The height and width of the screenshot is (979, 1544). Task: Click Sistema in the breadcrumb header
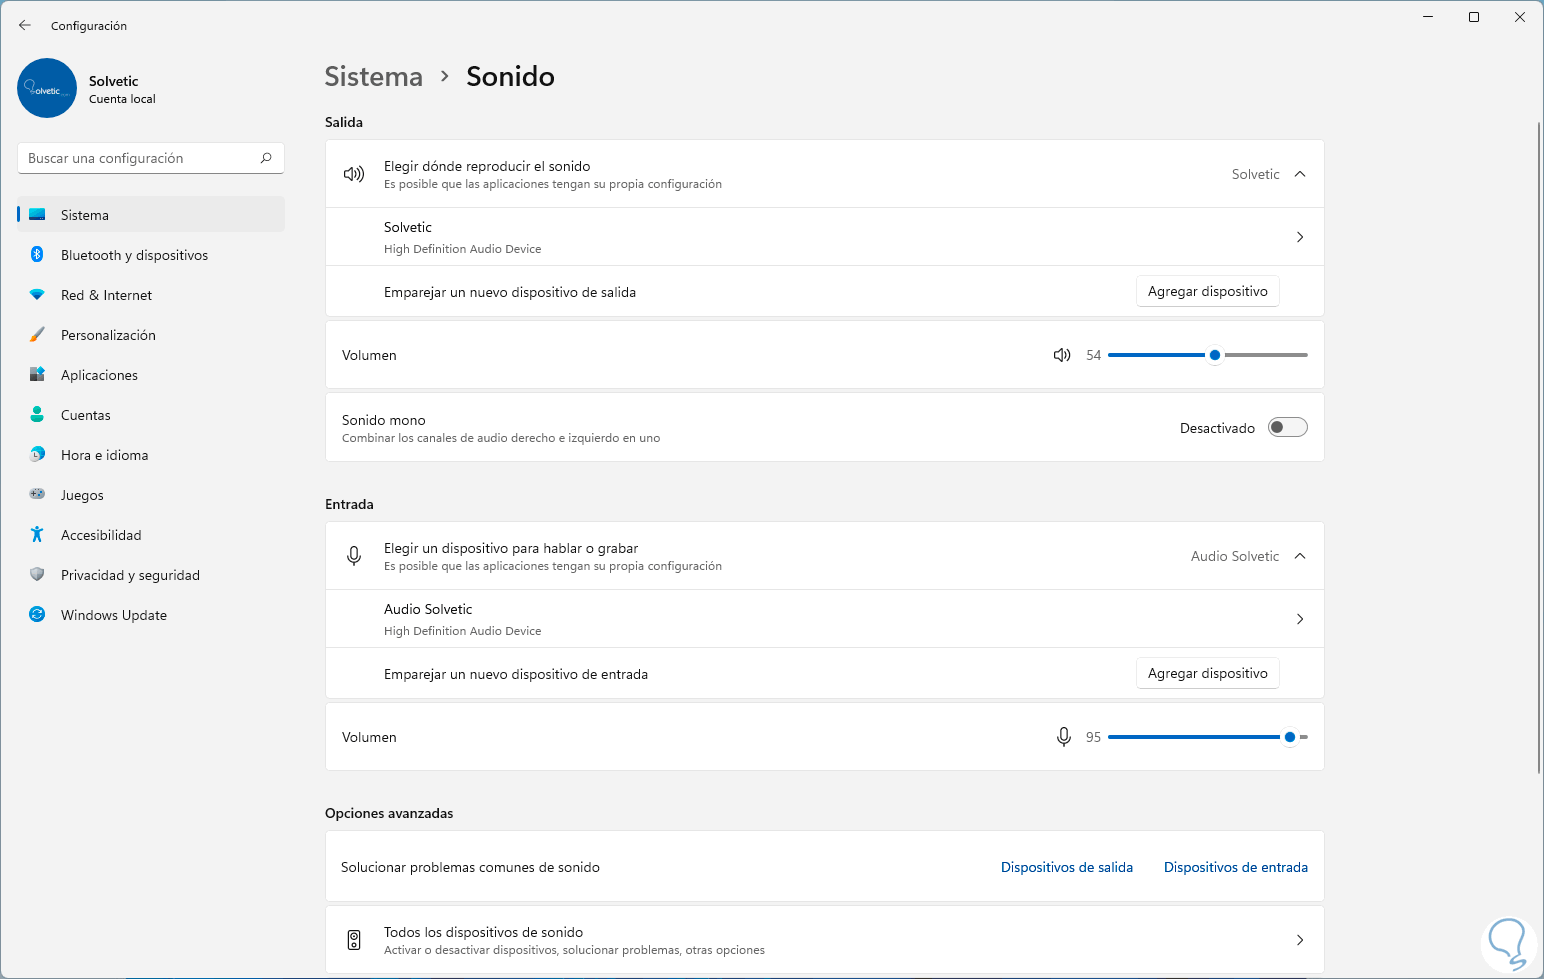click(x=374, y=77)
